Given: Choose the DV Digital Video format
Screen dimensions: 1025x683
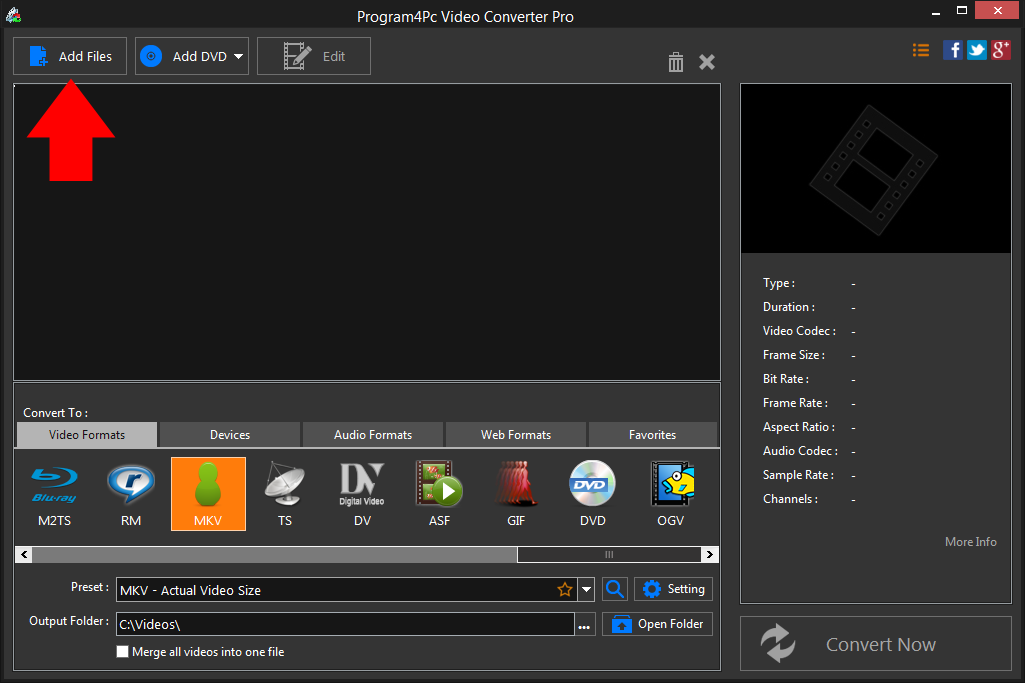Looking at the screenshot, I should (362, 493).
